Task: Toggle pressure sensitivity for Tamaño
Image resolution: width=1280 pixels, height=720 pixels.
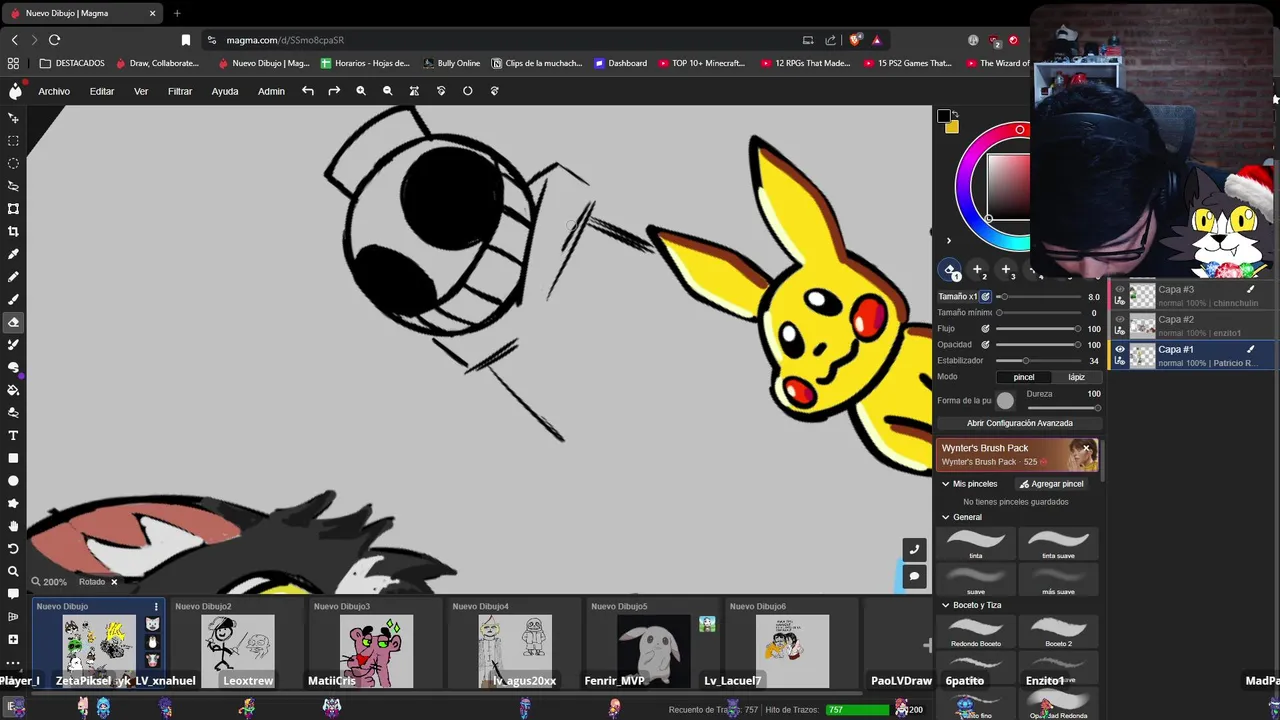Action: point(985,296)
